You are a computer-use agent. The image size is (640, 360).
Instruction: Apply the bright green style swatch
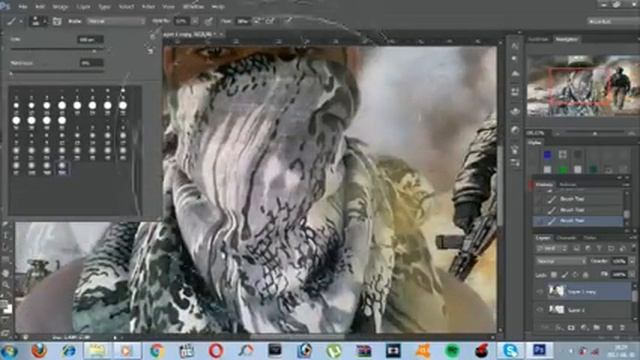(x=563, y=169)
